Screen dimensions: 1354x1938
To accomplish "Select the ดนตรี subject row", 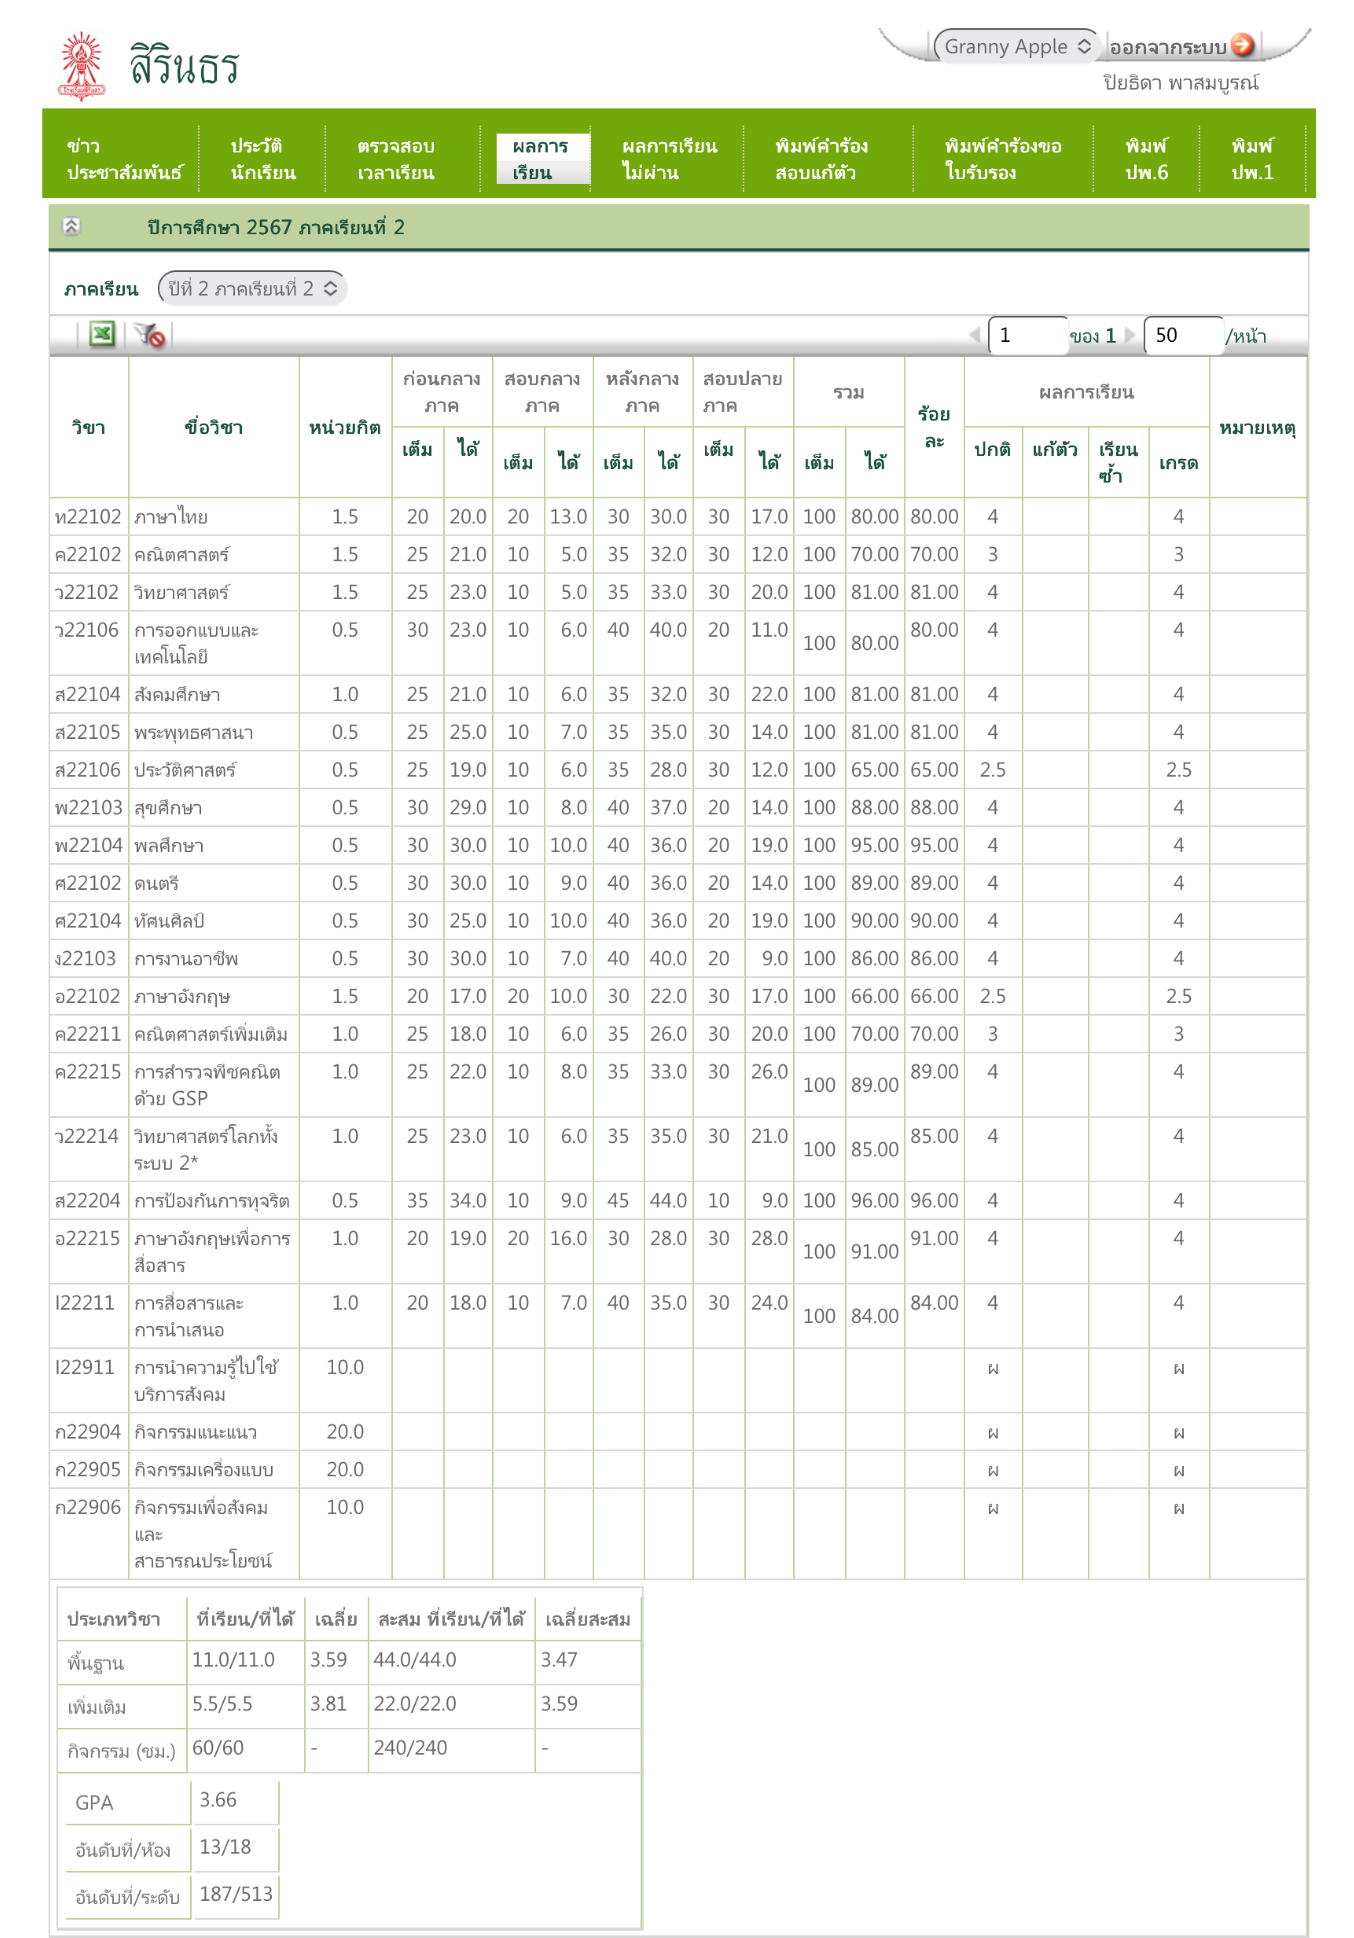I will 678,883.
